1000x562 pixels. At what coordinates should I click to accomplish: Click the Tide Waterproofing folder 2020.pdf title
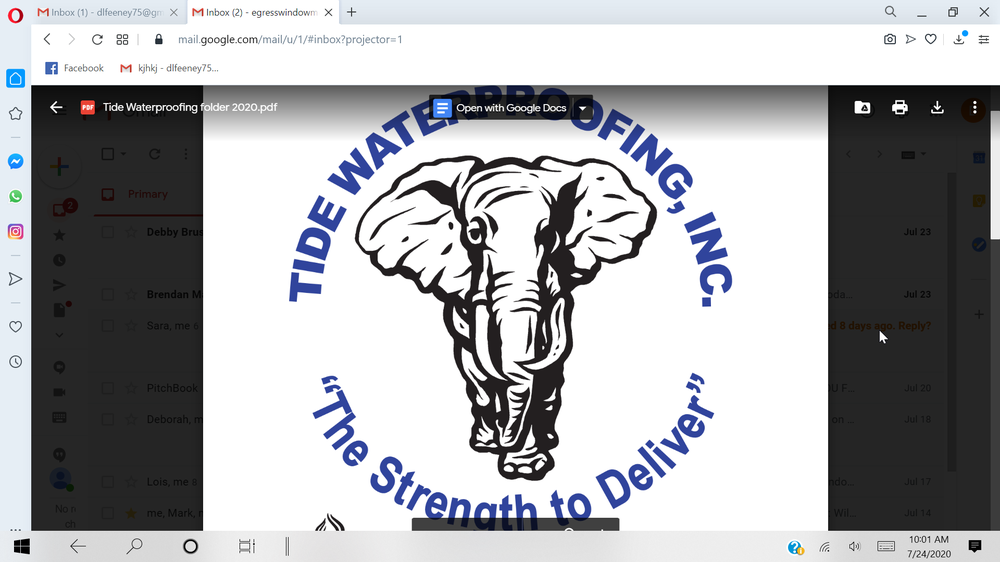[x=190, y=107]
